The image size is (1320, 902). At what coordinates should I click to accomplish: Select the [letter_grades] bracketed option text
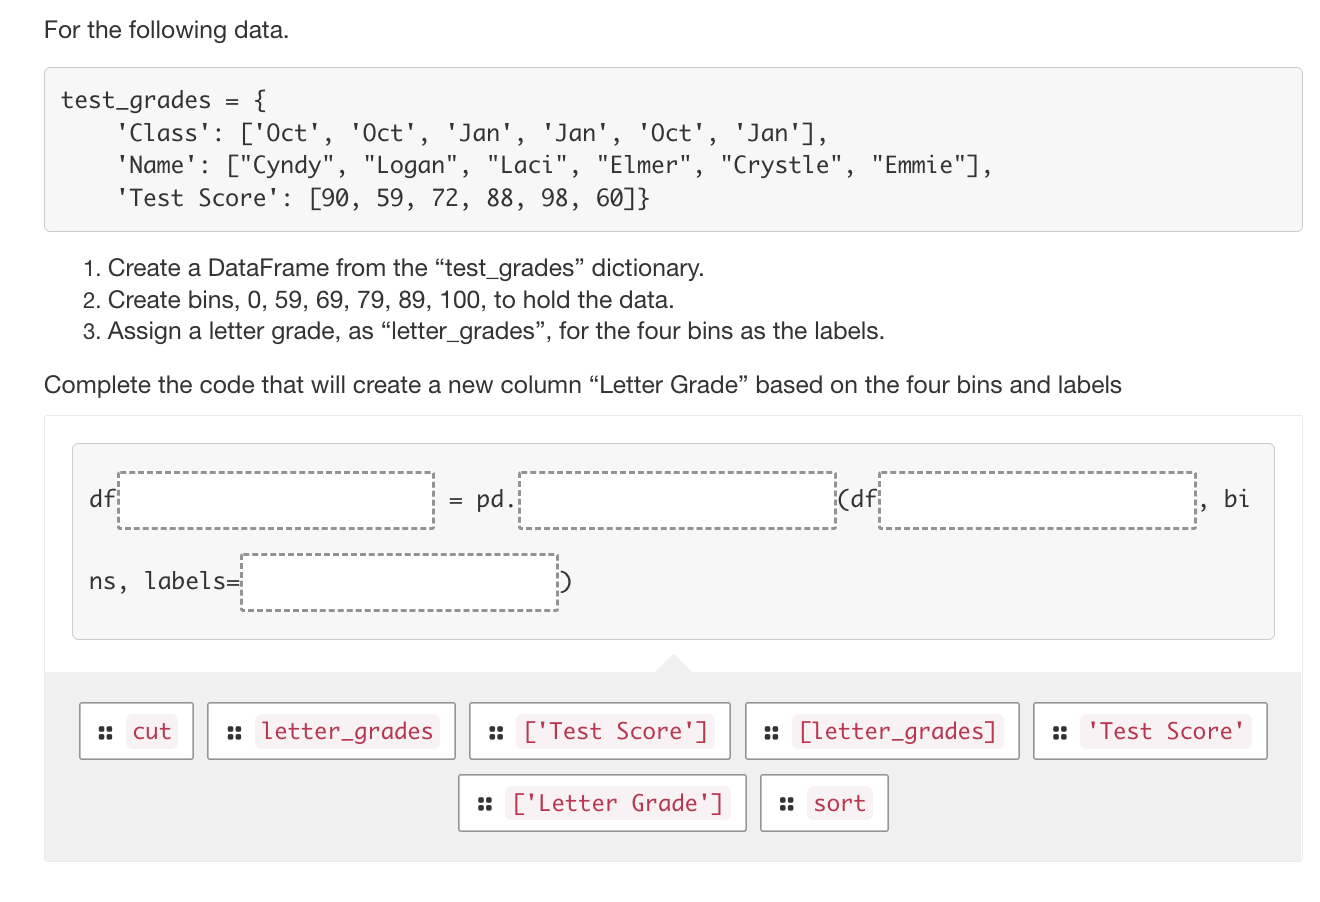click(x=897, y=732)
